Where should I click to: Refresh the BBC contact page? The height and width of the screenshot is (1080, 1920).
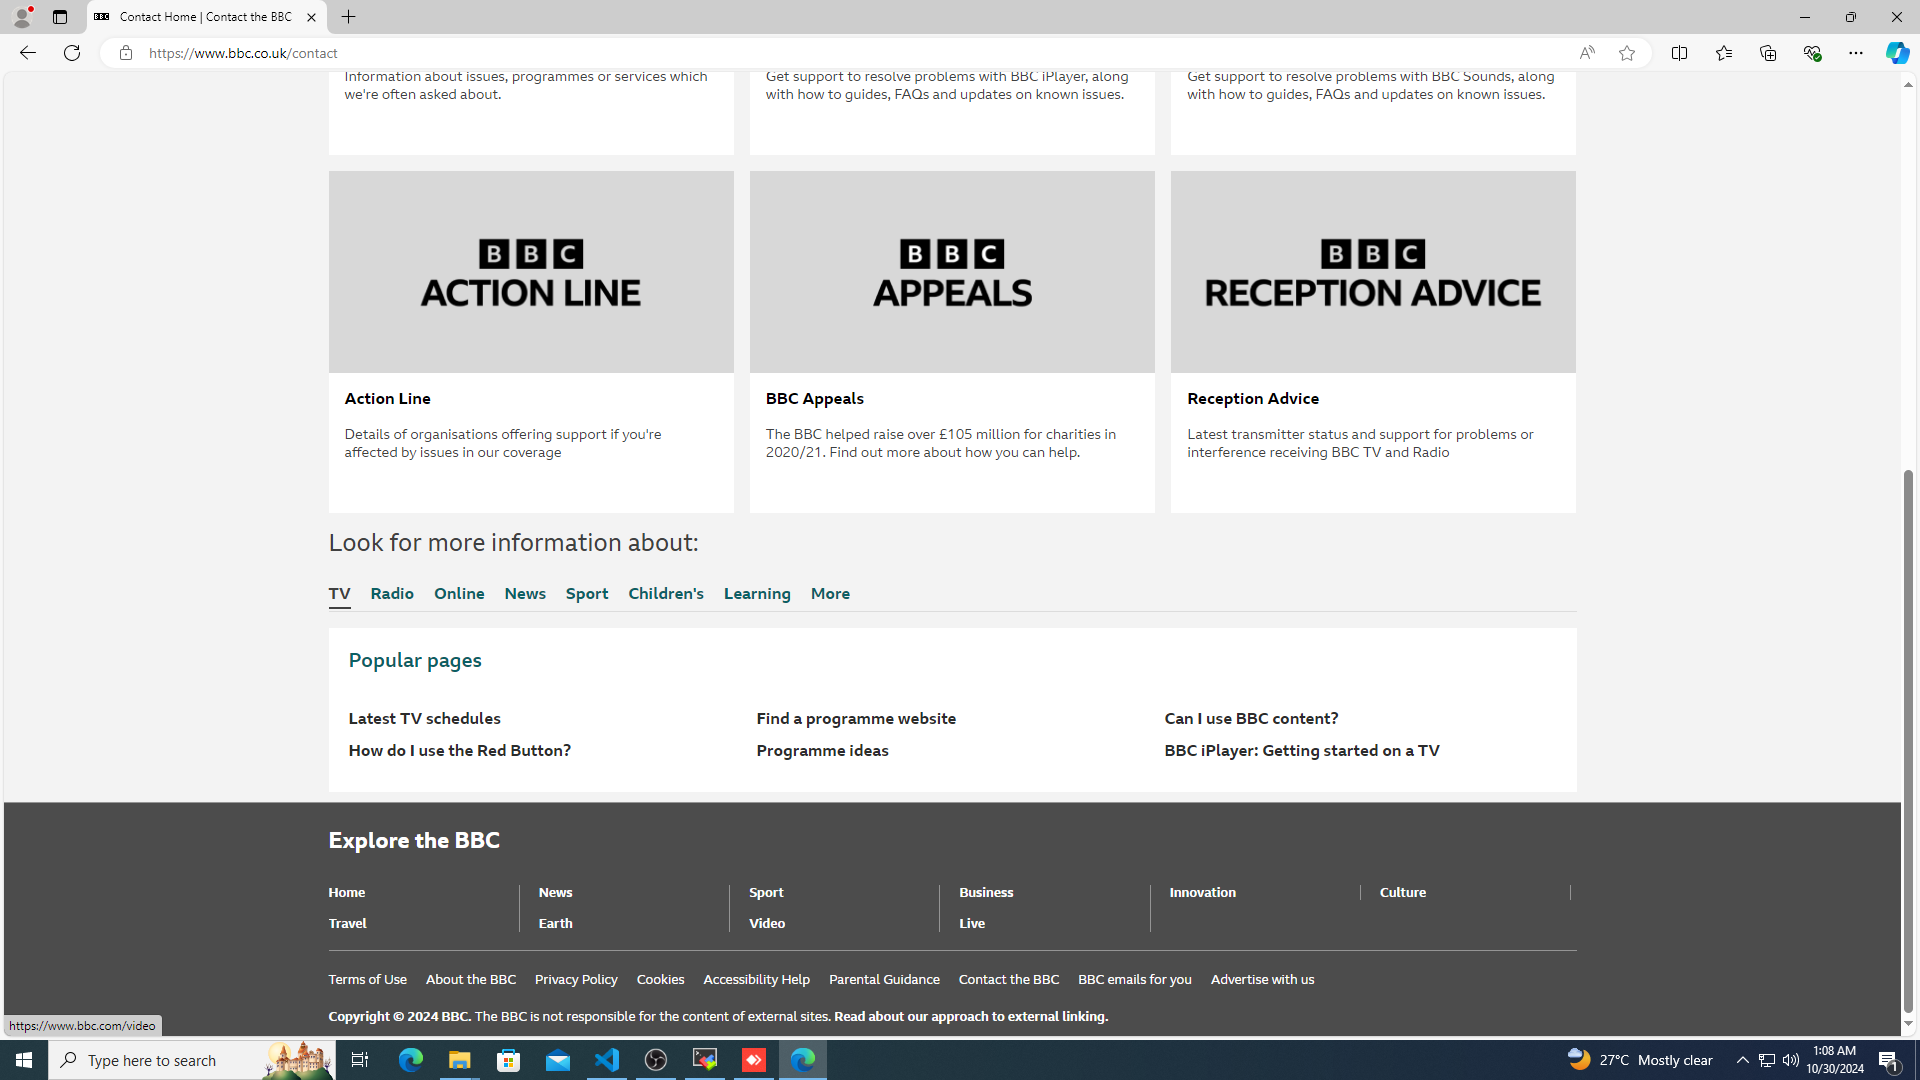point(72,53)
